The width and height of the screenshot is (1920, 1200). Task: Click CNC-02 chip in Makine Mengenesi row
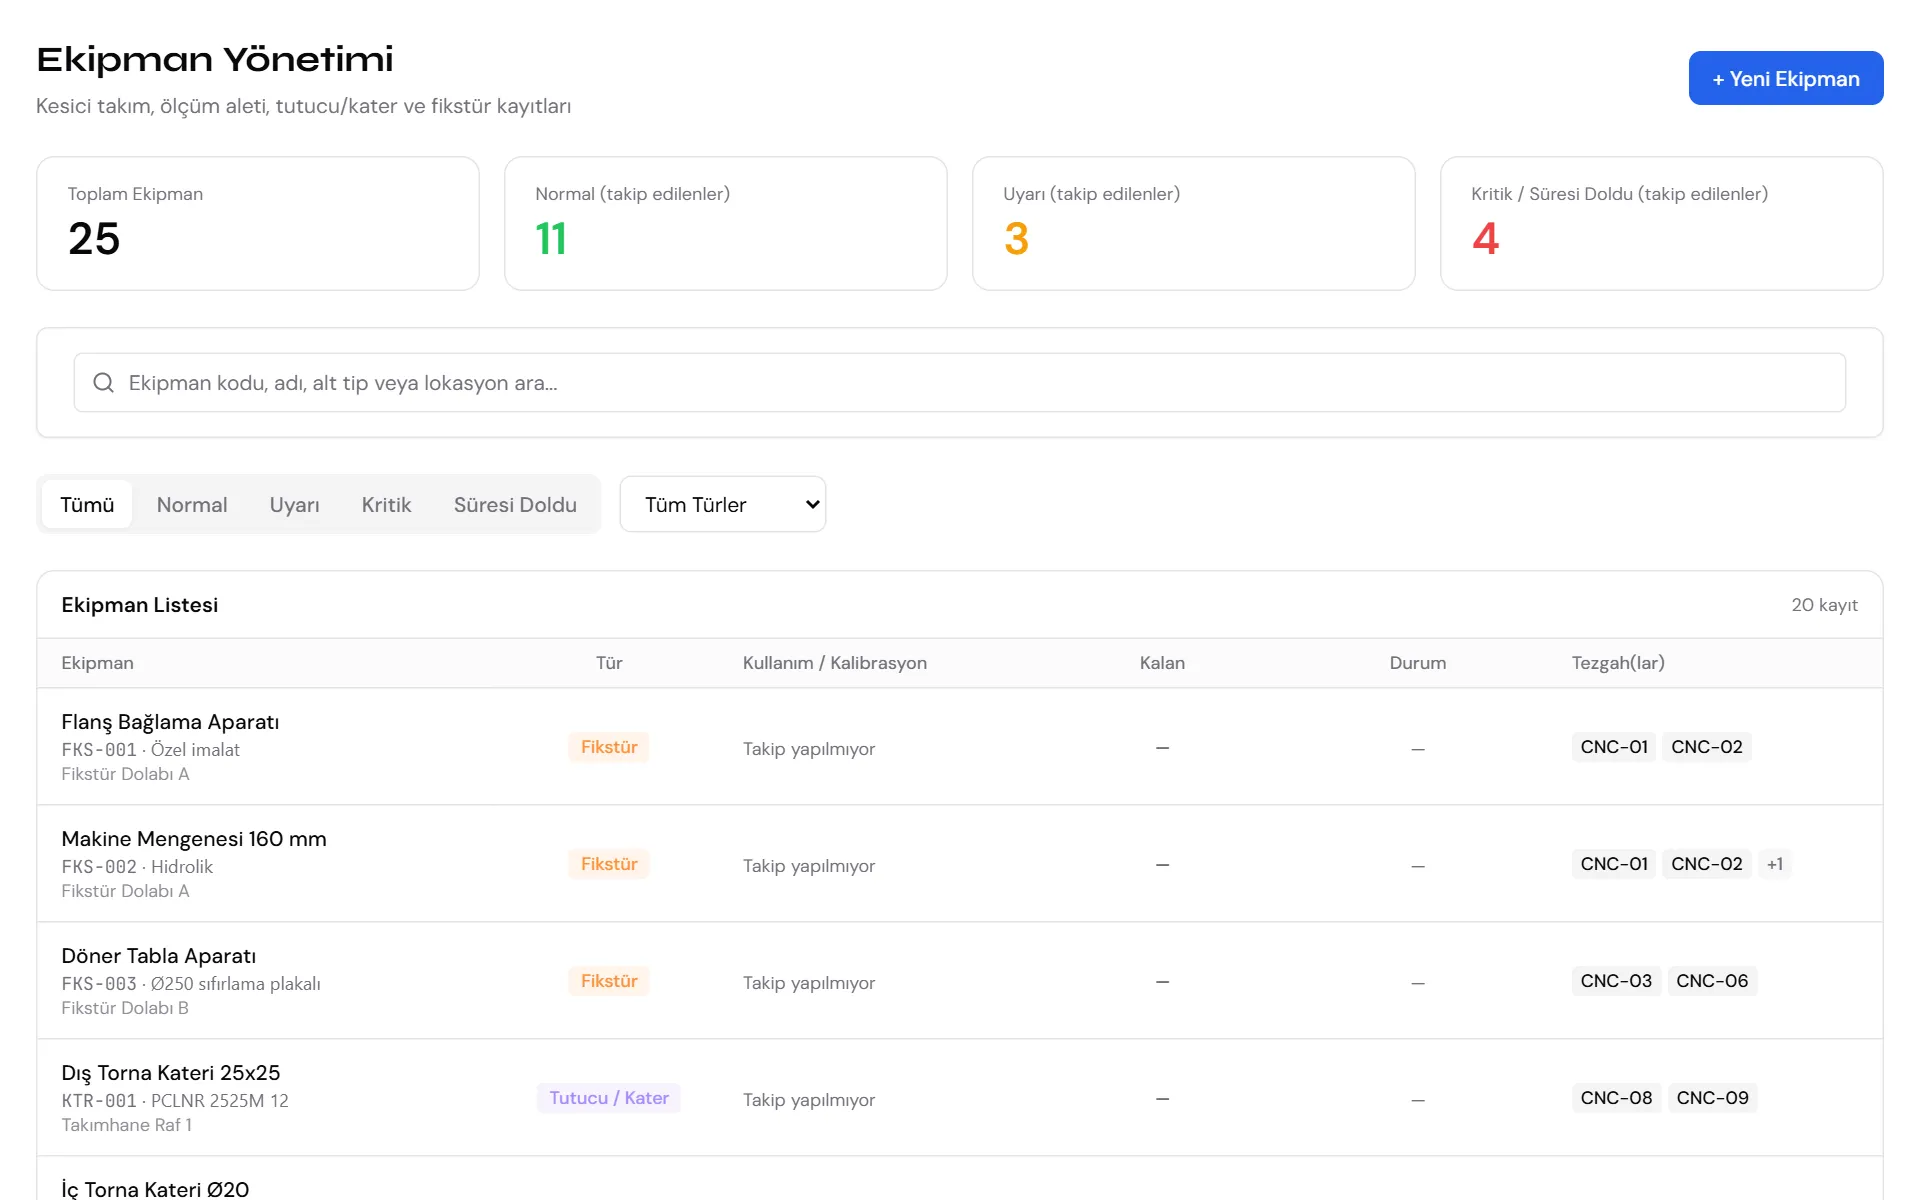1707,864
